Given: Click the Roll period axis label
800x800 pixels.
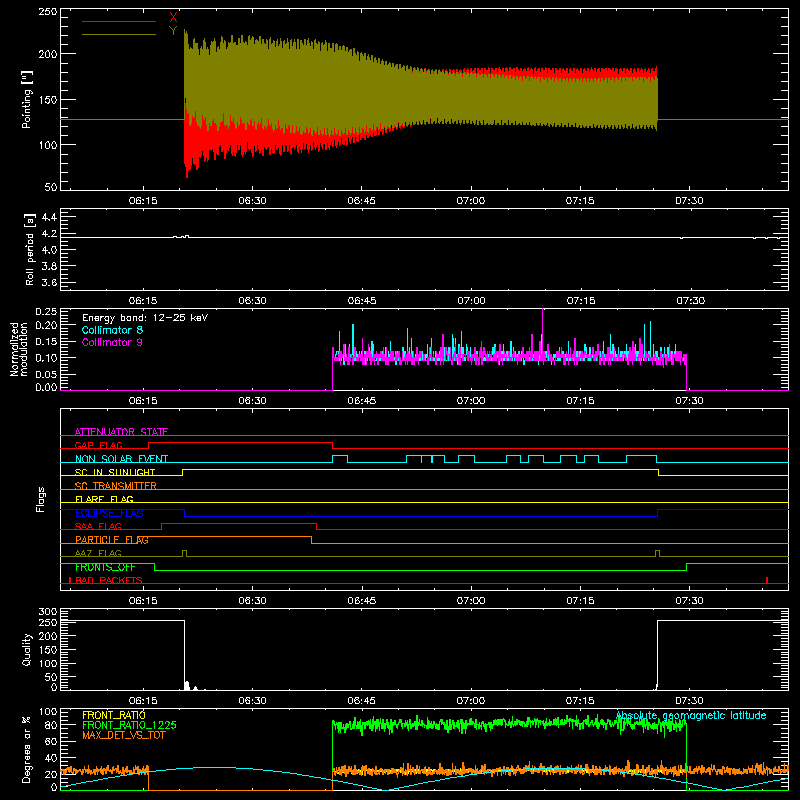Looking at the screenshot, I should click(30, 249).
